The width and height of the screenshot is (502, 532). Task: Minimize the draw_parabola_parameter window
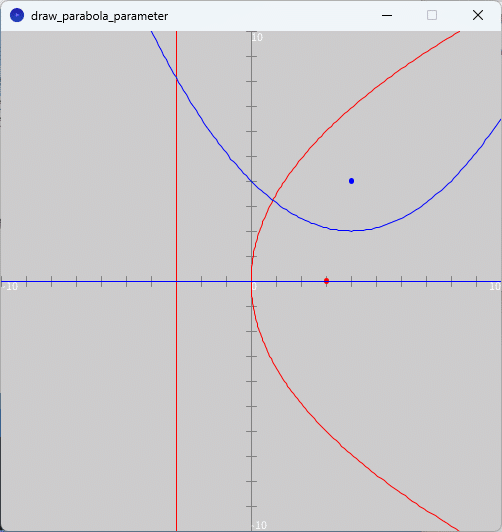(x=387, y=15)
